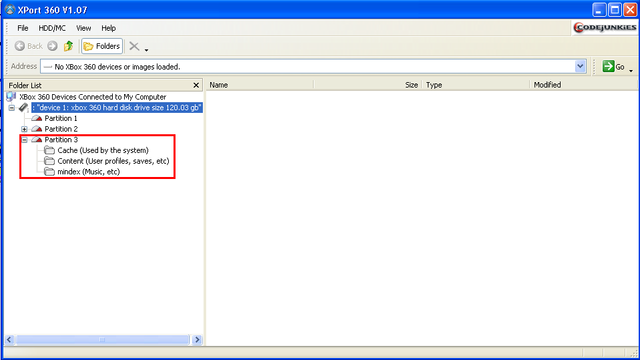640x360 pixels.
Task: Click the Back navigation arrow icon
Action: [x=20, y=46]
